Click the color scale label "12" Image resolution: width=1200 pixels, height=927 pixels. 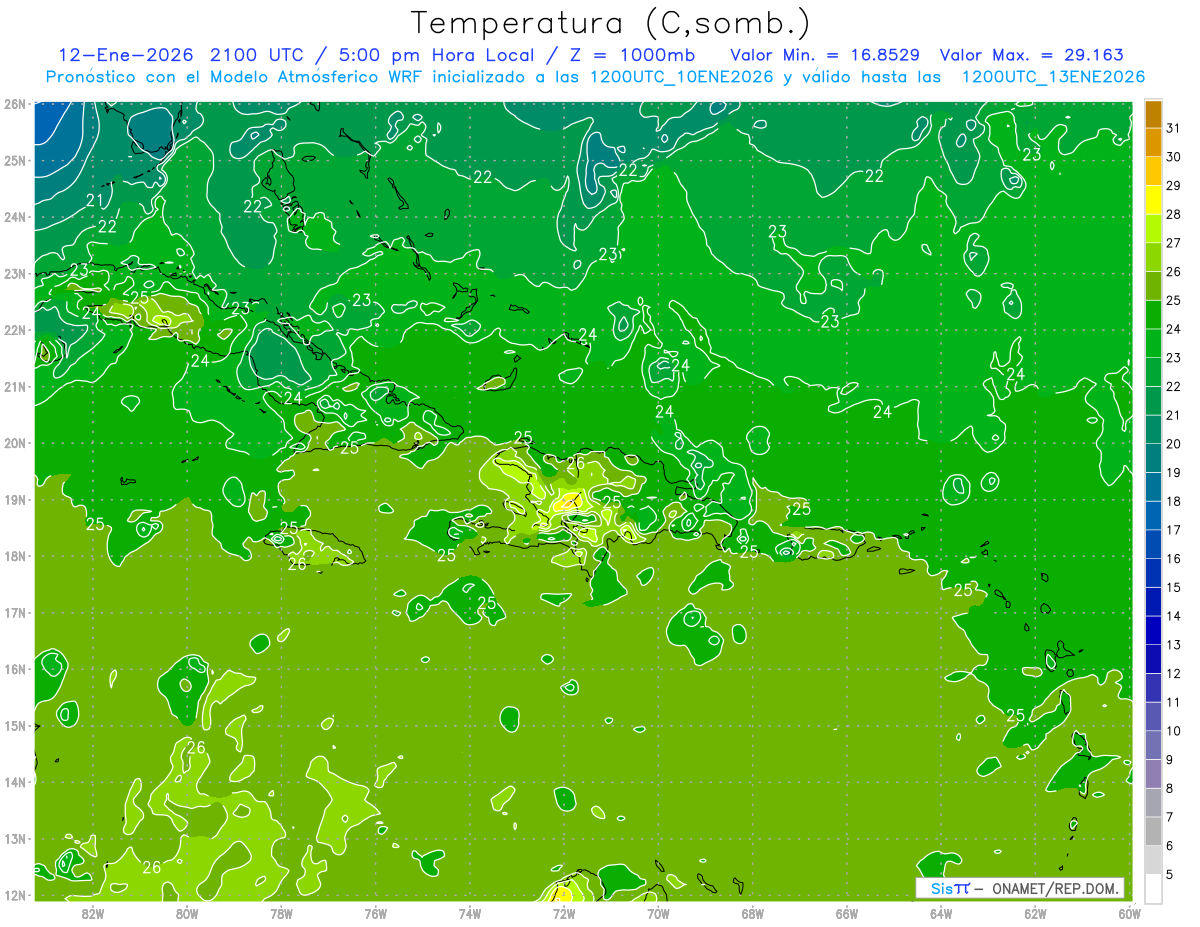1174,673
